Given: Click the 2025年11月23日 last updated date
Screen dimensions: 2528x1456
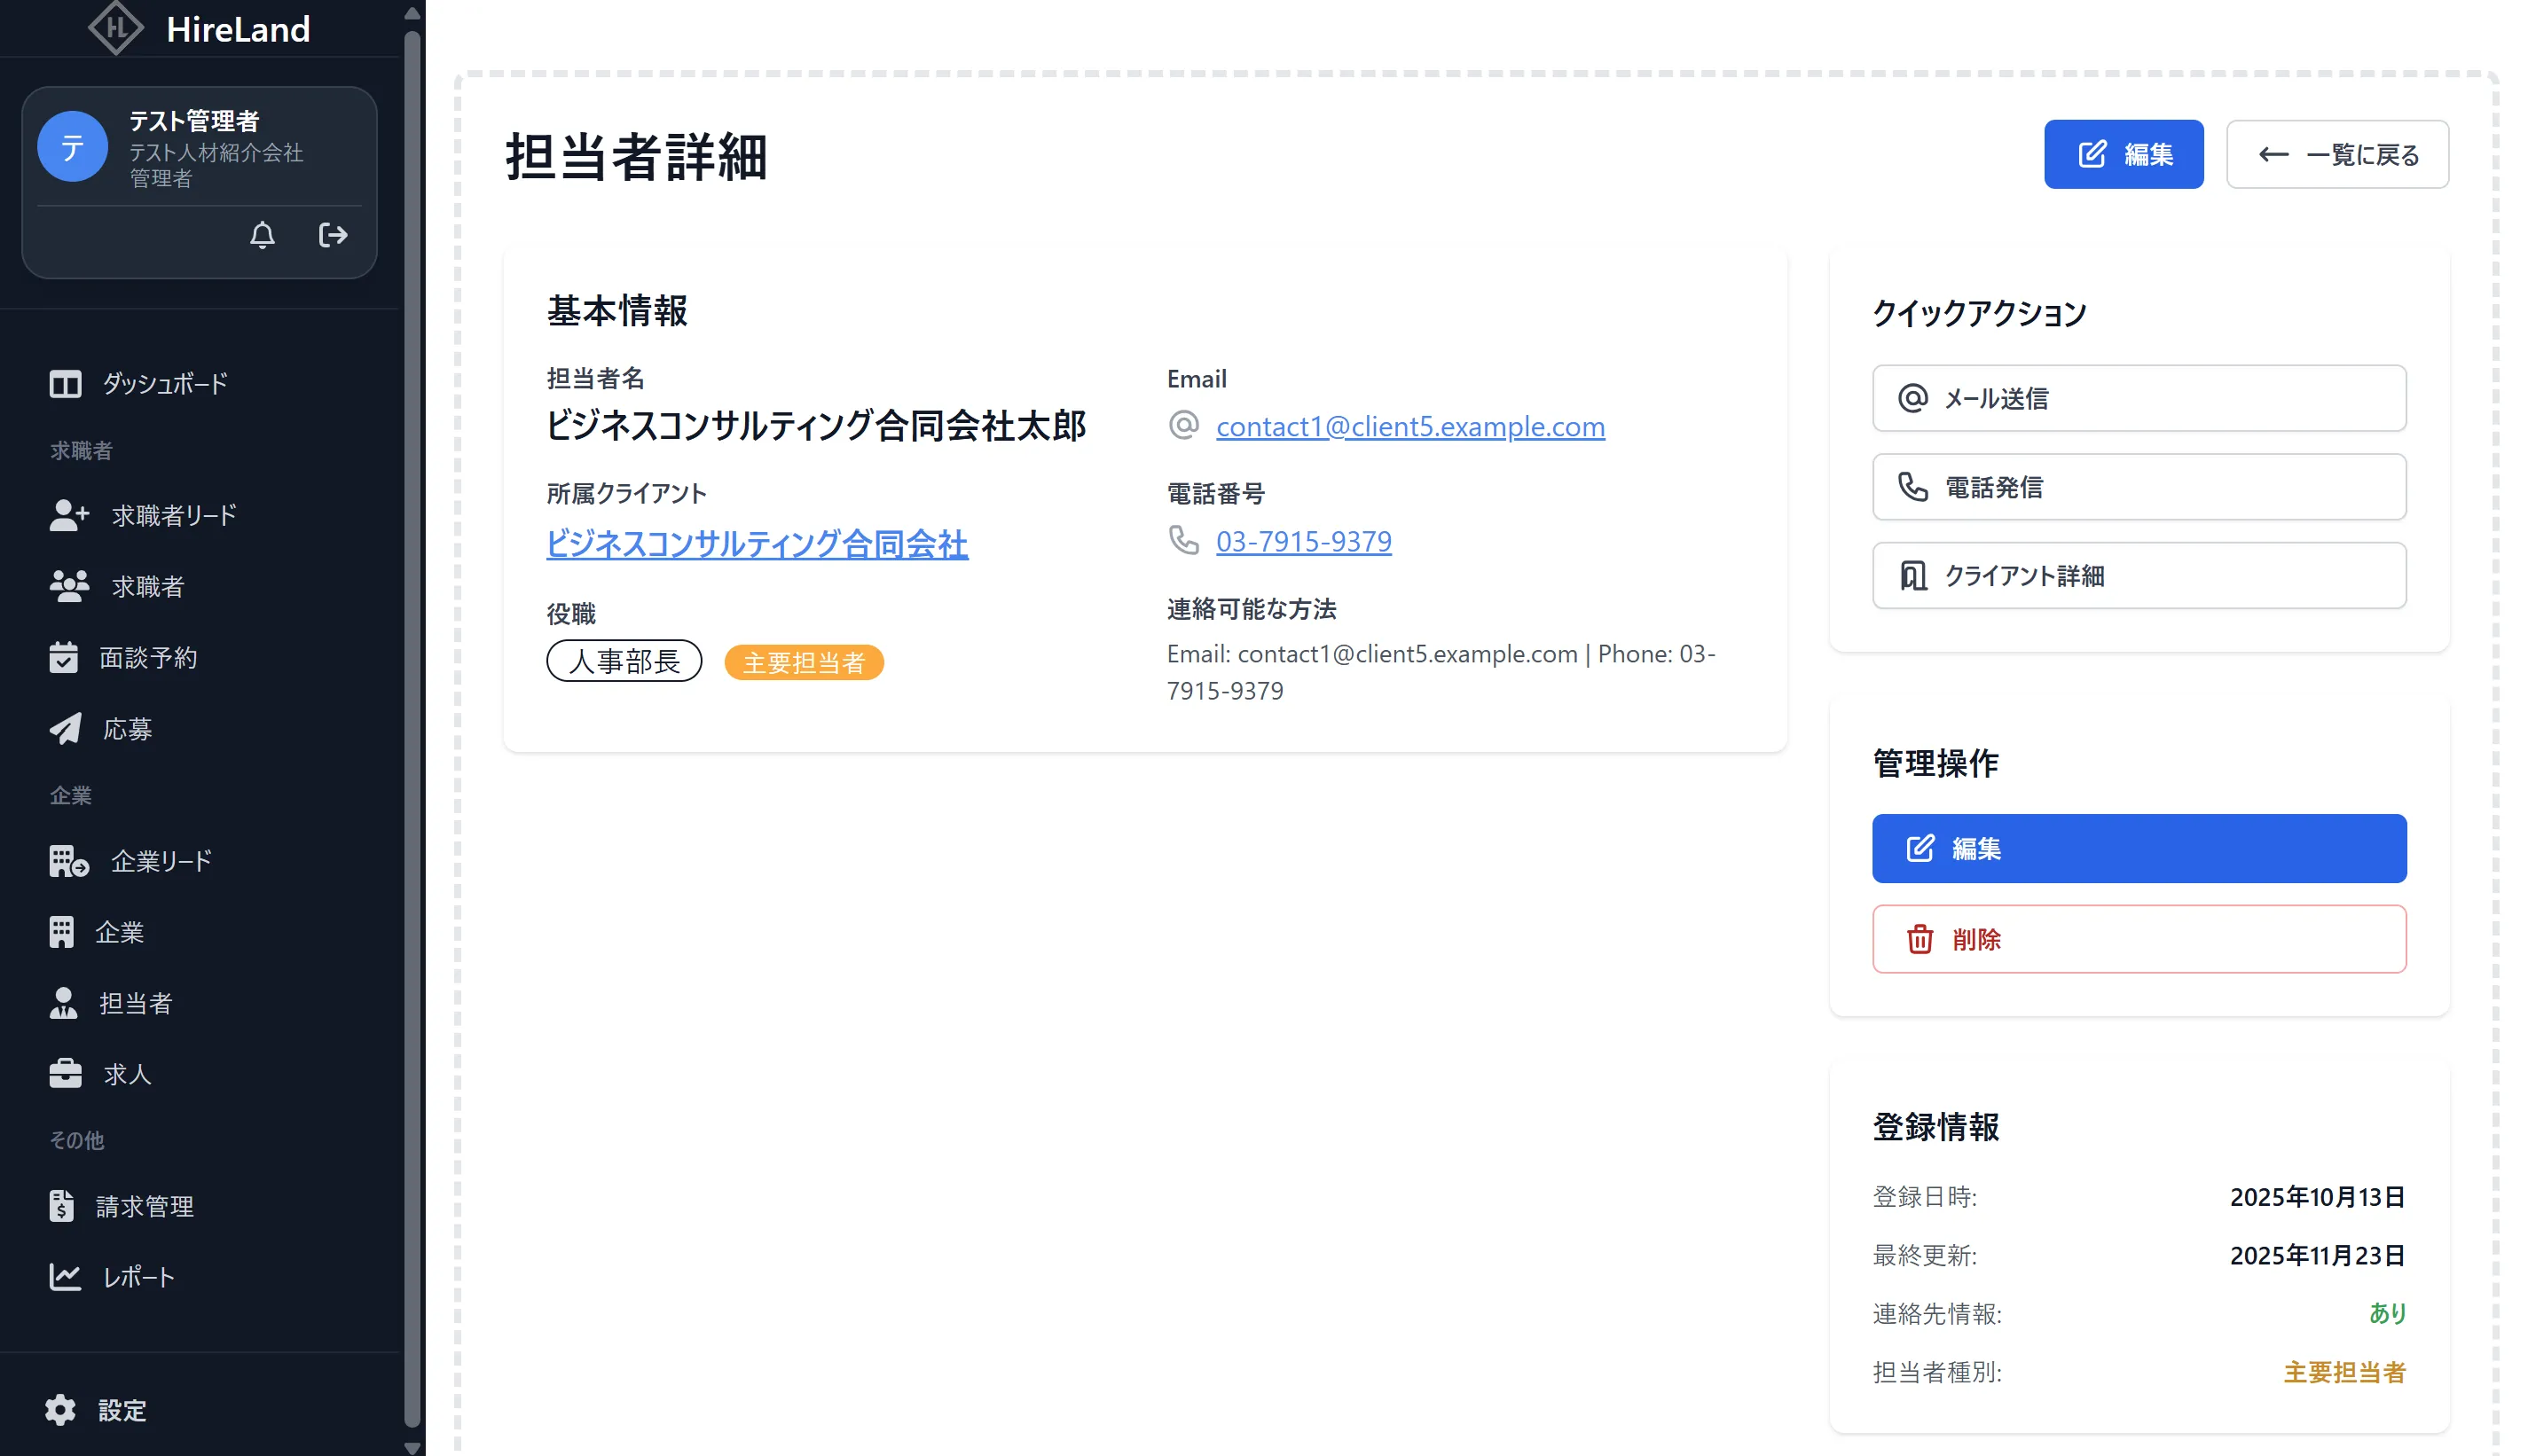Looking at the screenshot, I should (x=2317, y=1256).
